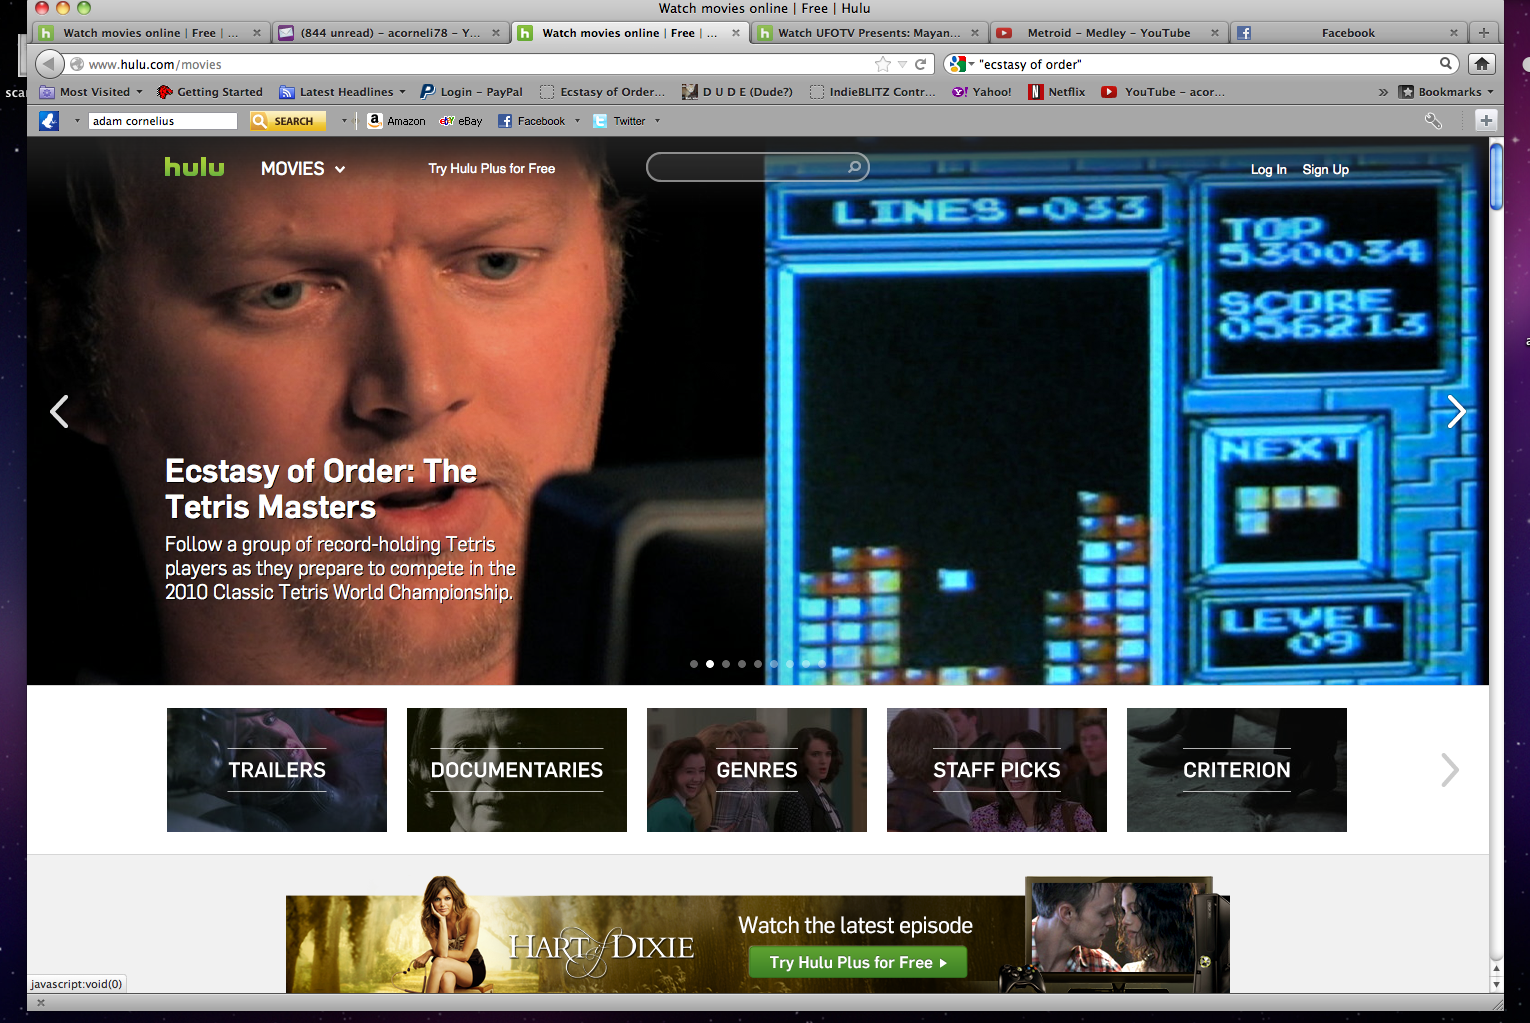Viewport: 1530px width, 1023px height.
Task: Open the Yahoo! bookmark
Action: [x=981, y=92]
